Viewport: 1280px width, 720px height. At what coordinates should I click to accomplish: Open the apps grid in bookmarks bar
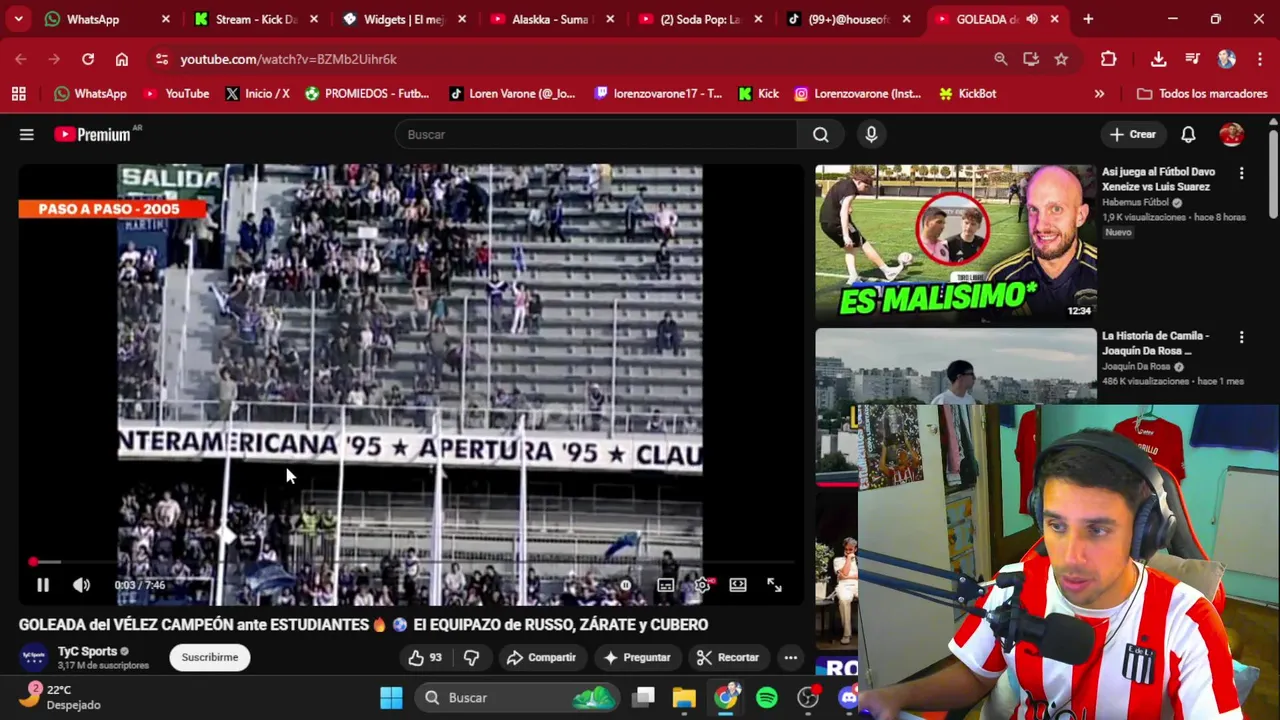[18, 93]
